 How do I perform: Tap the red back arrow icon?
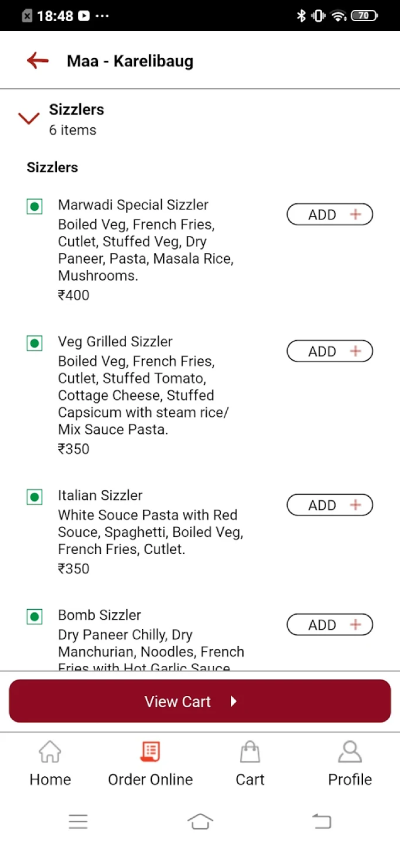[38, 61]
